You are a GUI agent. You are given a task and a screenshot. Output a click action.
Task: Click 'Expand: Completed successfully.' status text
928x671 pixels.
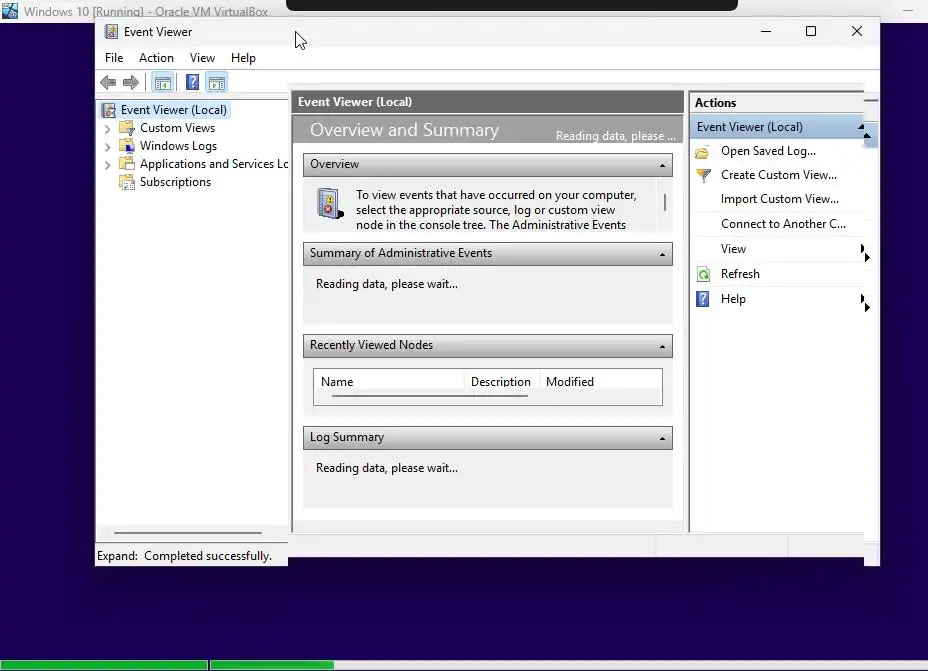(184, 556)
